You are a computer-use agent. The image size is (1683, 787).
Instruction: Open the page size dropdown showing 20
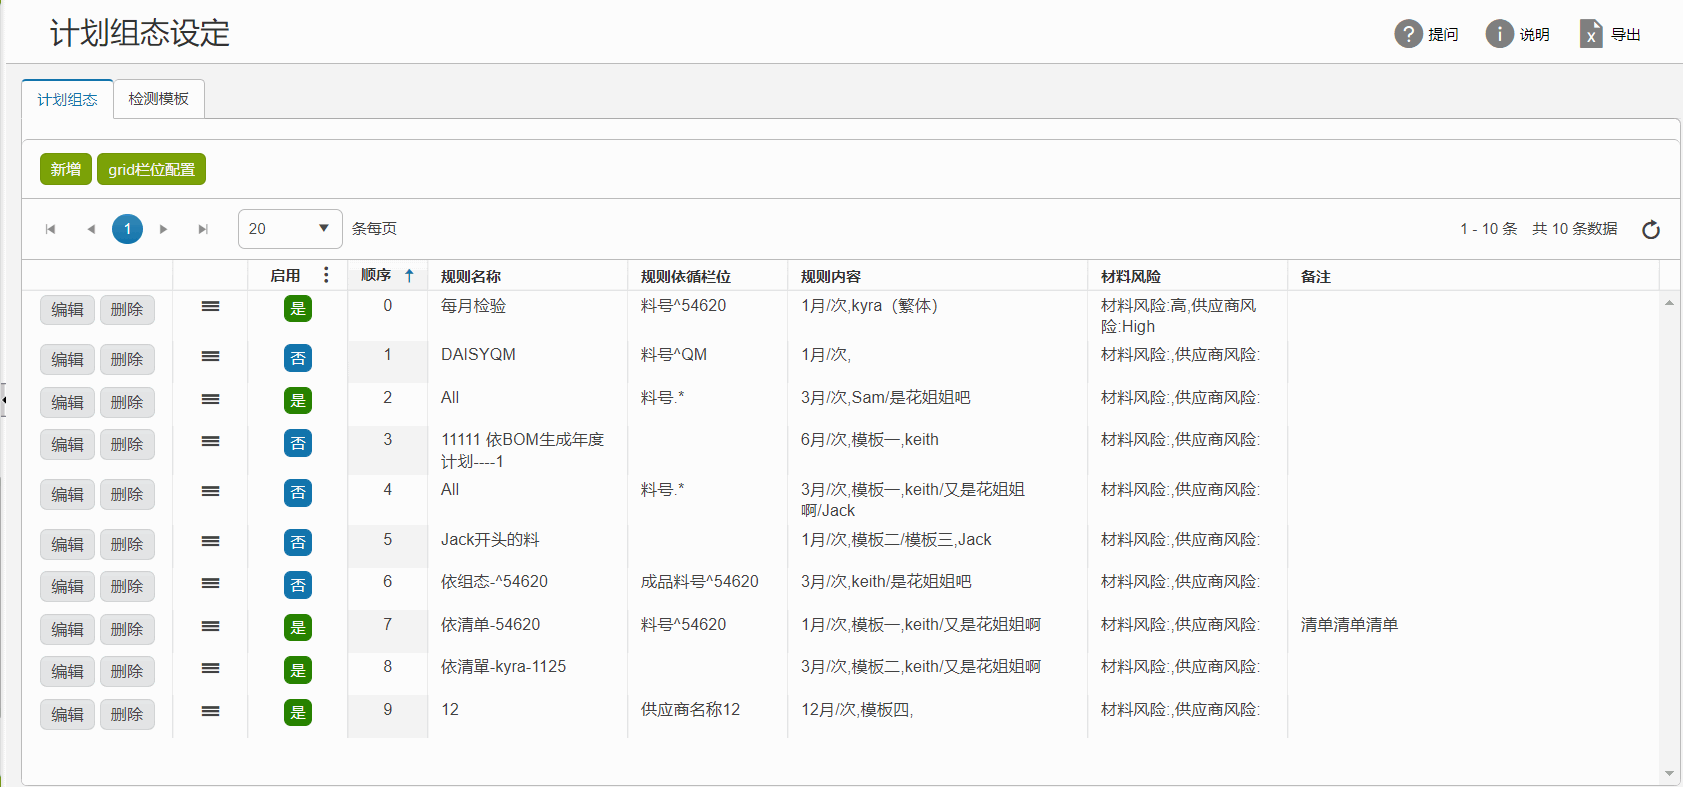point(290,229)
